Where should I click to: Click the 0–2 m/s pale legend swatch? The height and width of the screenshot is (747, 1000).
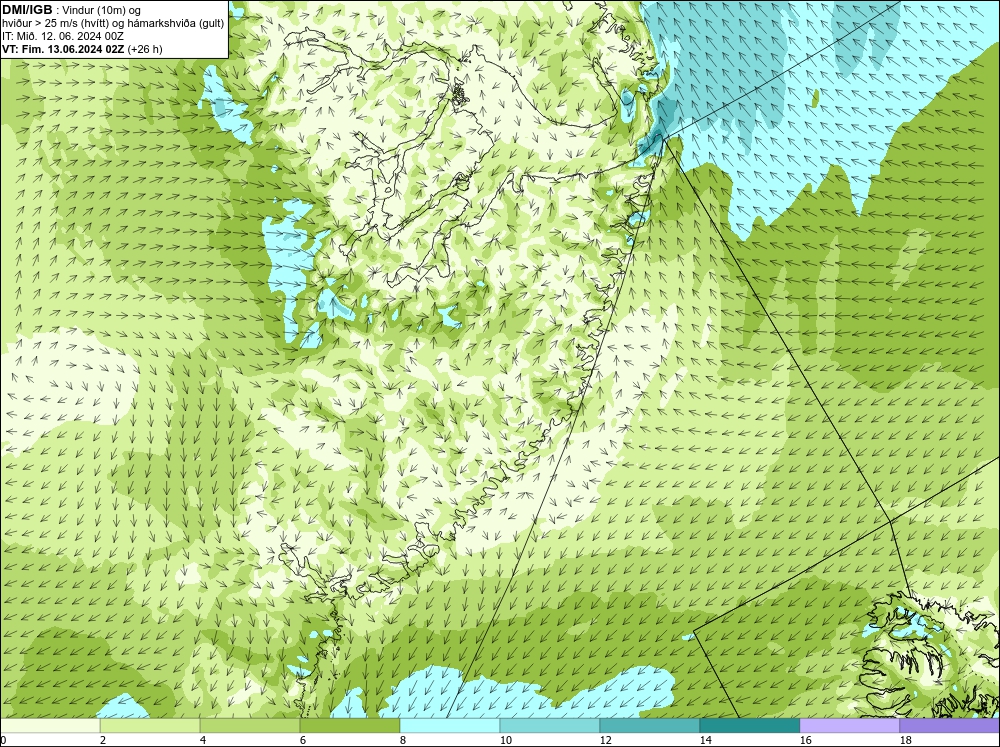point(50,725)
